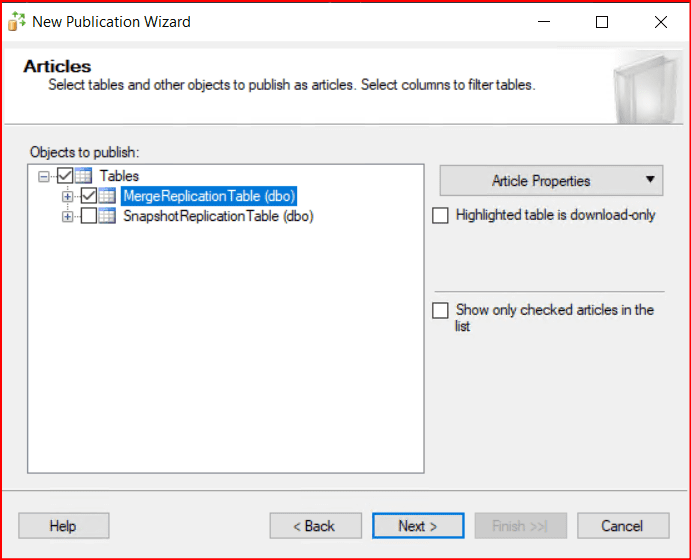Go back with the Back button
691x560 pixels.
point(314,526)
